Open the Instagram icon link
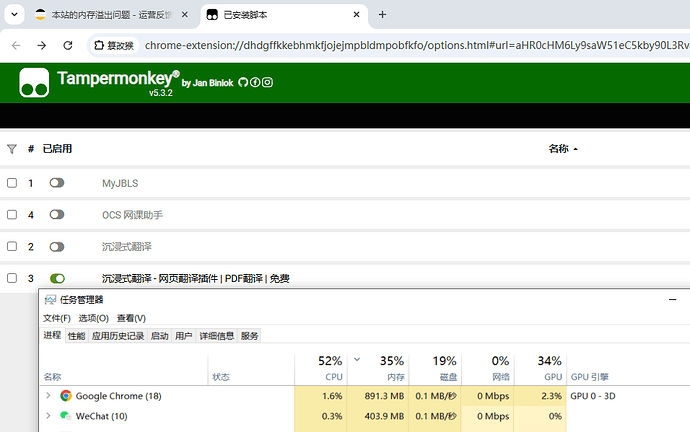 tap(267, 82)
